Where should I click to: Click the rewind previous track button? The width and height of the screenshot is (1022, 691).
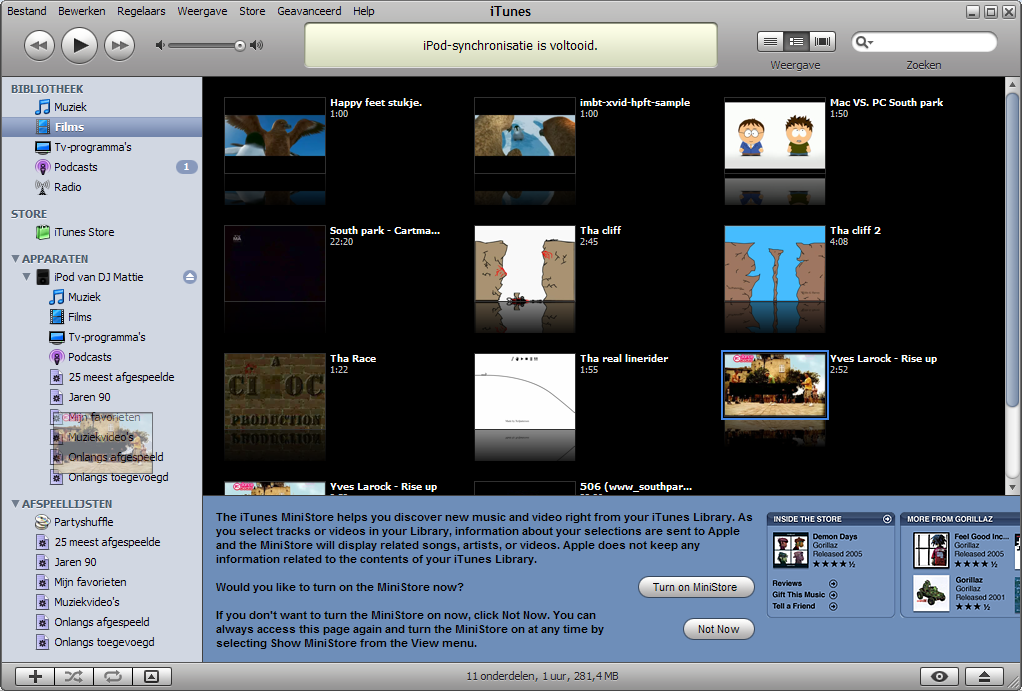click(x=39, y=45)
